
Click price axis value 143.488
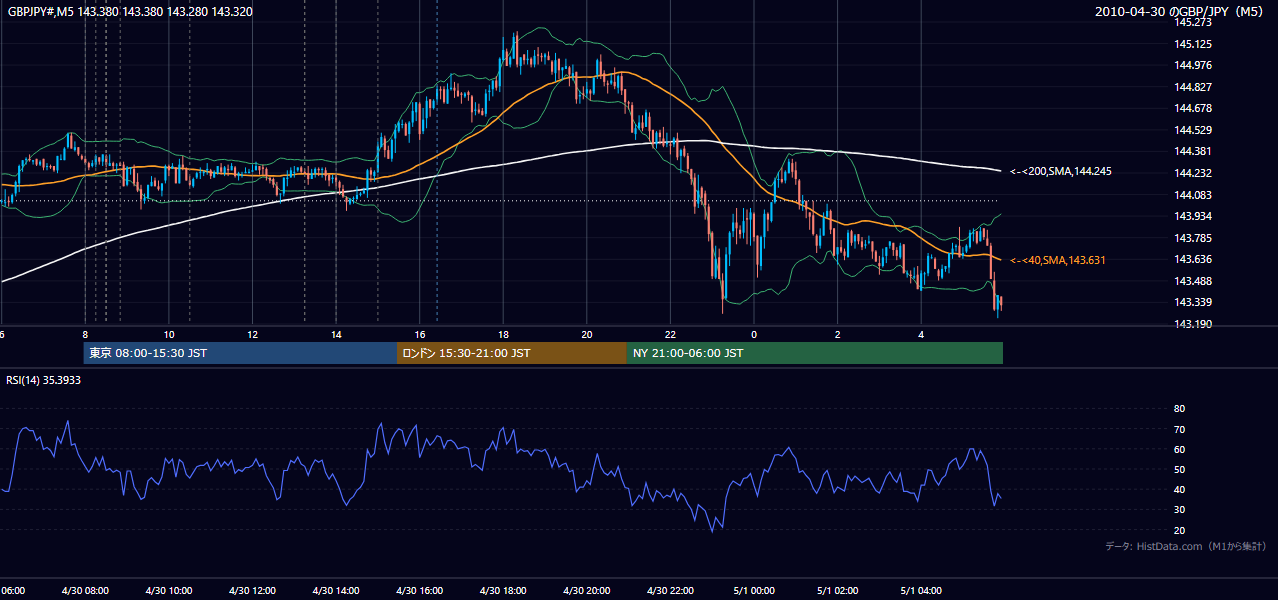tap(1194, 281)
